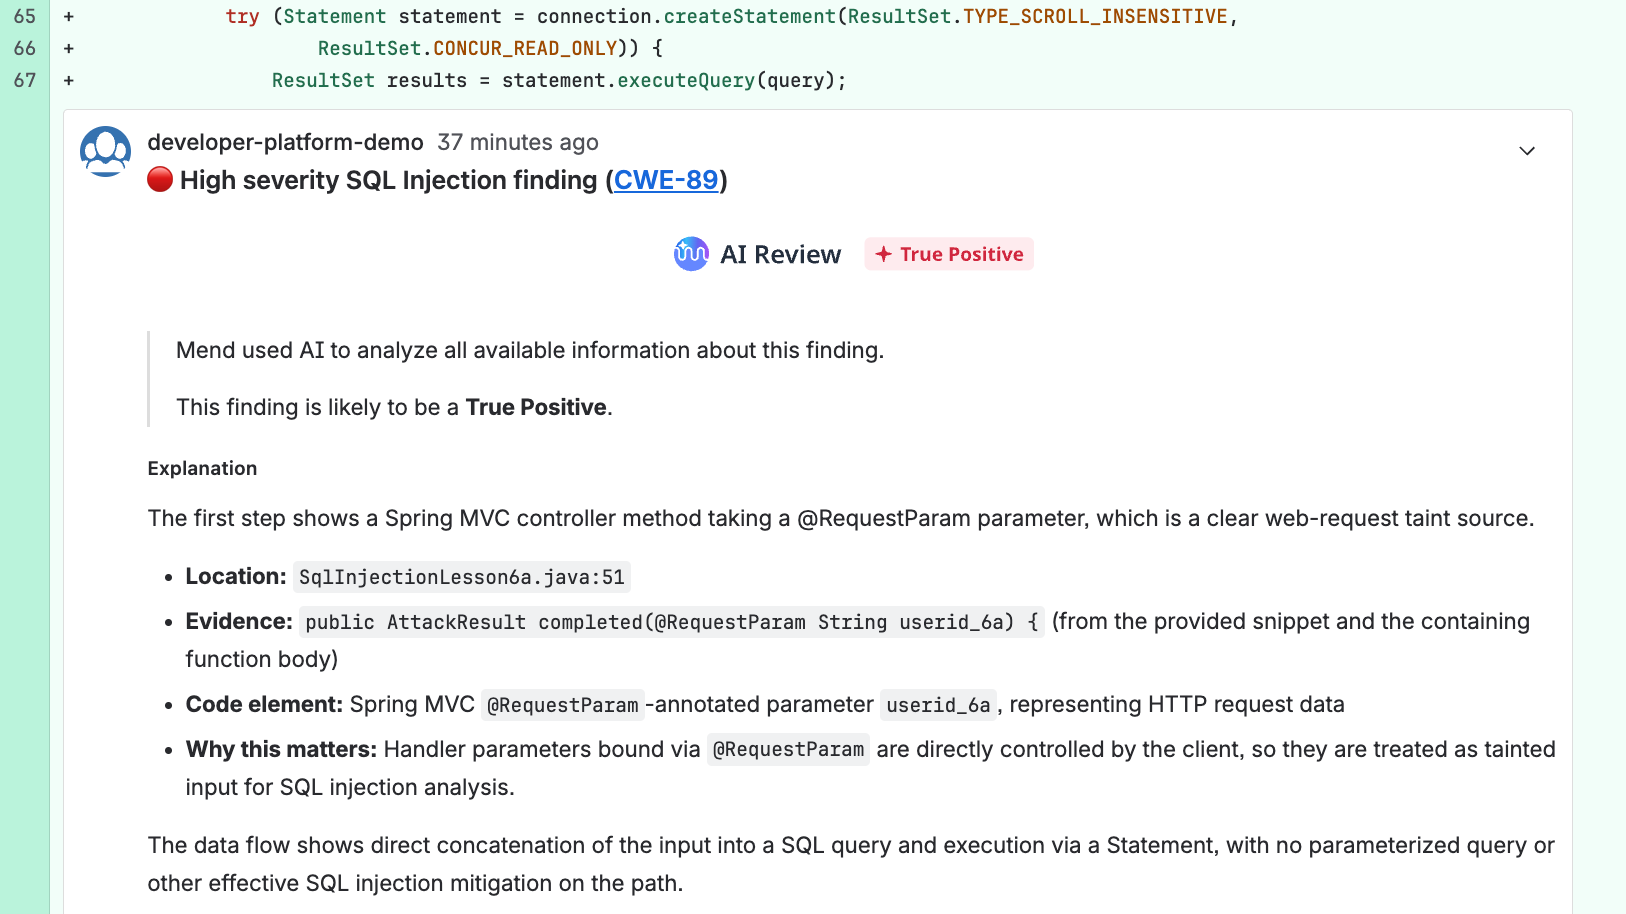This screenshot has height=914, width=1626.
Task: Click line number 67 in the gutter
Action: tap(25, 80)
